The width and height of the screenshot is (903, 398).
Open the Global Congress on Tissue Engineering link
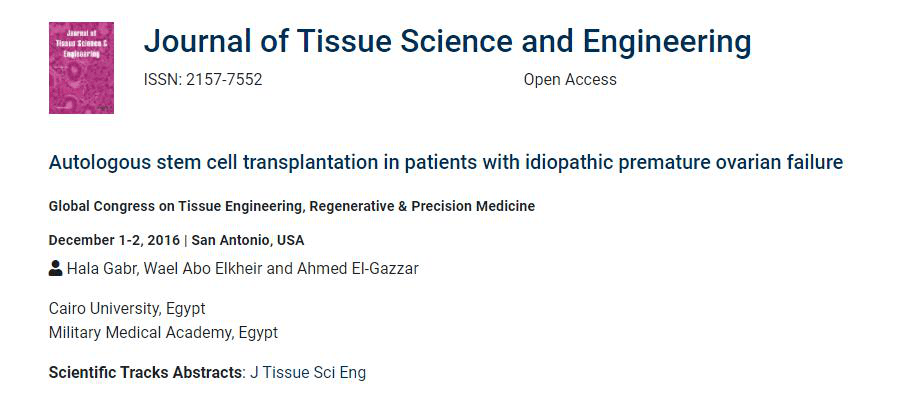click(292, 206)
